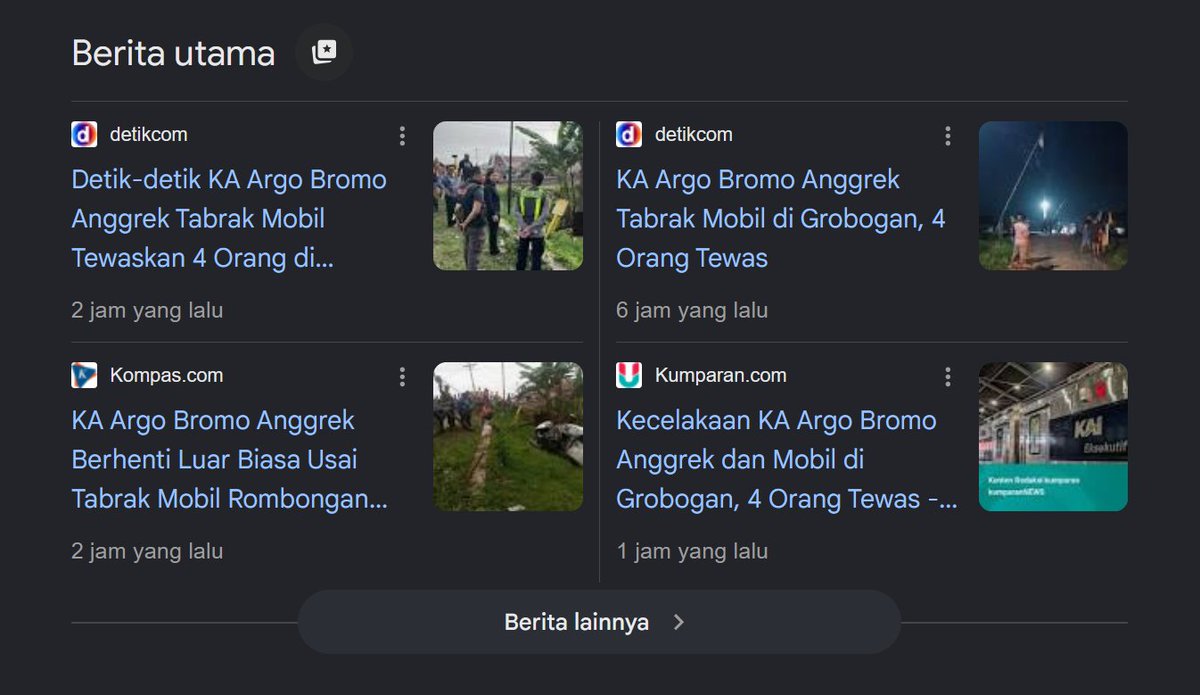Open options menu for Grobogan 4 Orang Tewas article
The height and width of the screenshot is (695, 1200).
(x=948, y=136)
